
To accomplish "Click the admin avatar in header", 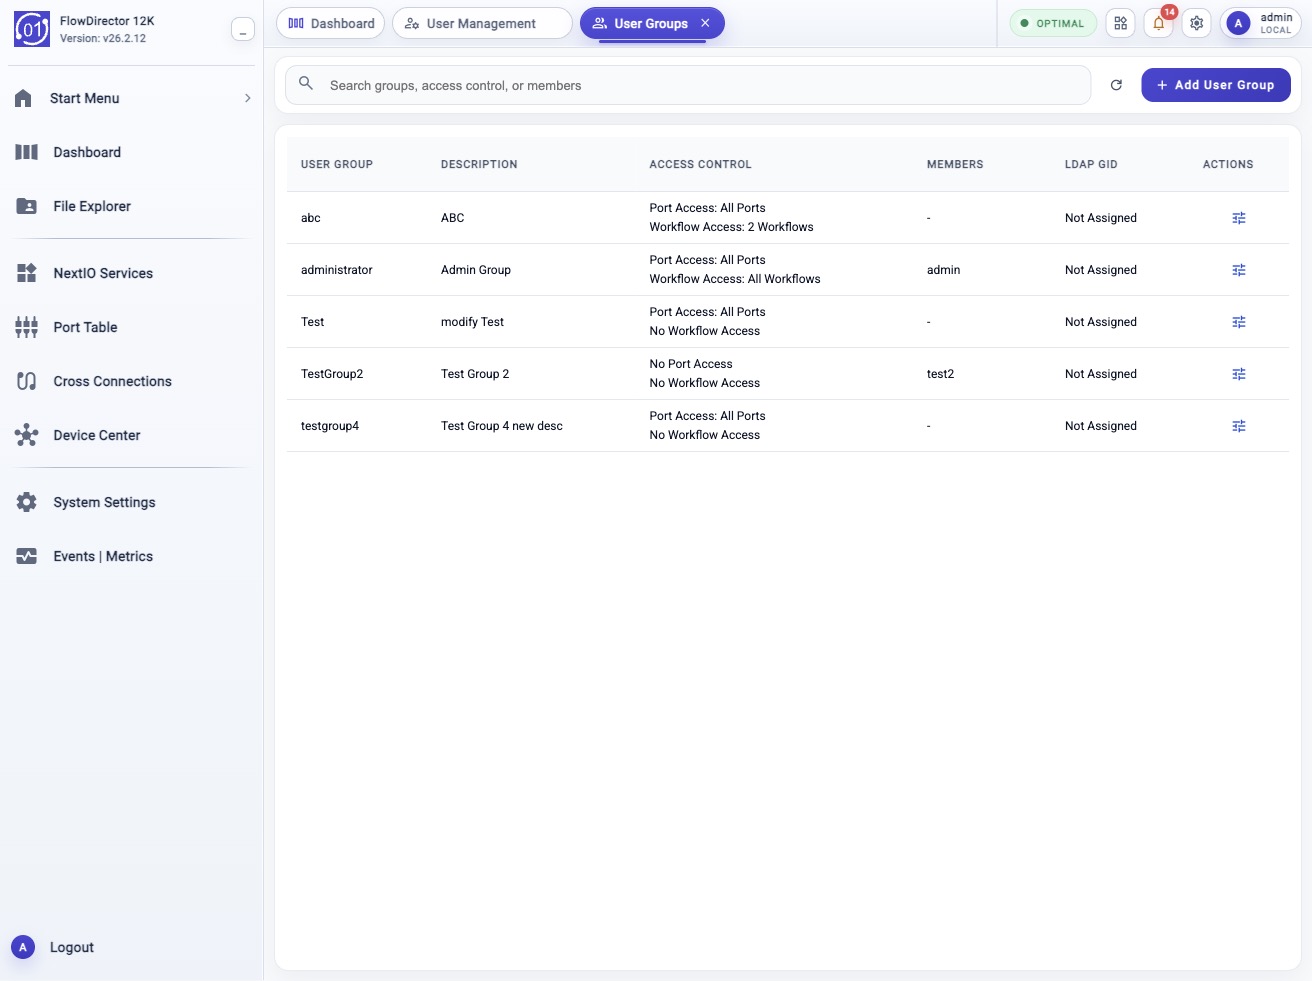I will pyautogui.click(x=1238, y=23).
